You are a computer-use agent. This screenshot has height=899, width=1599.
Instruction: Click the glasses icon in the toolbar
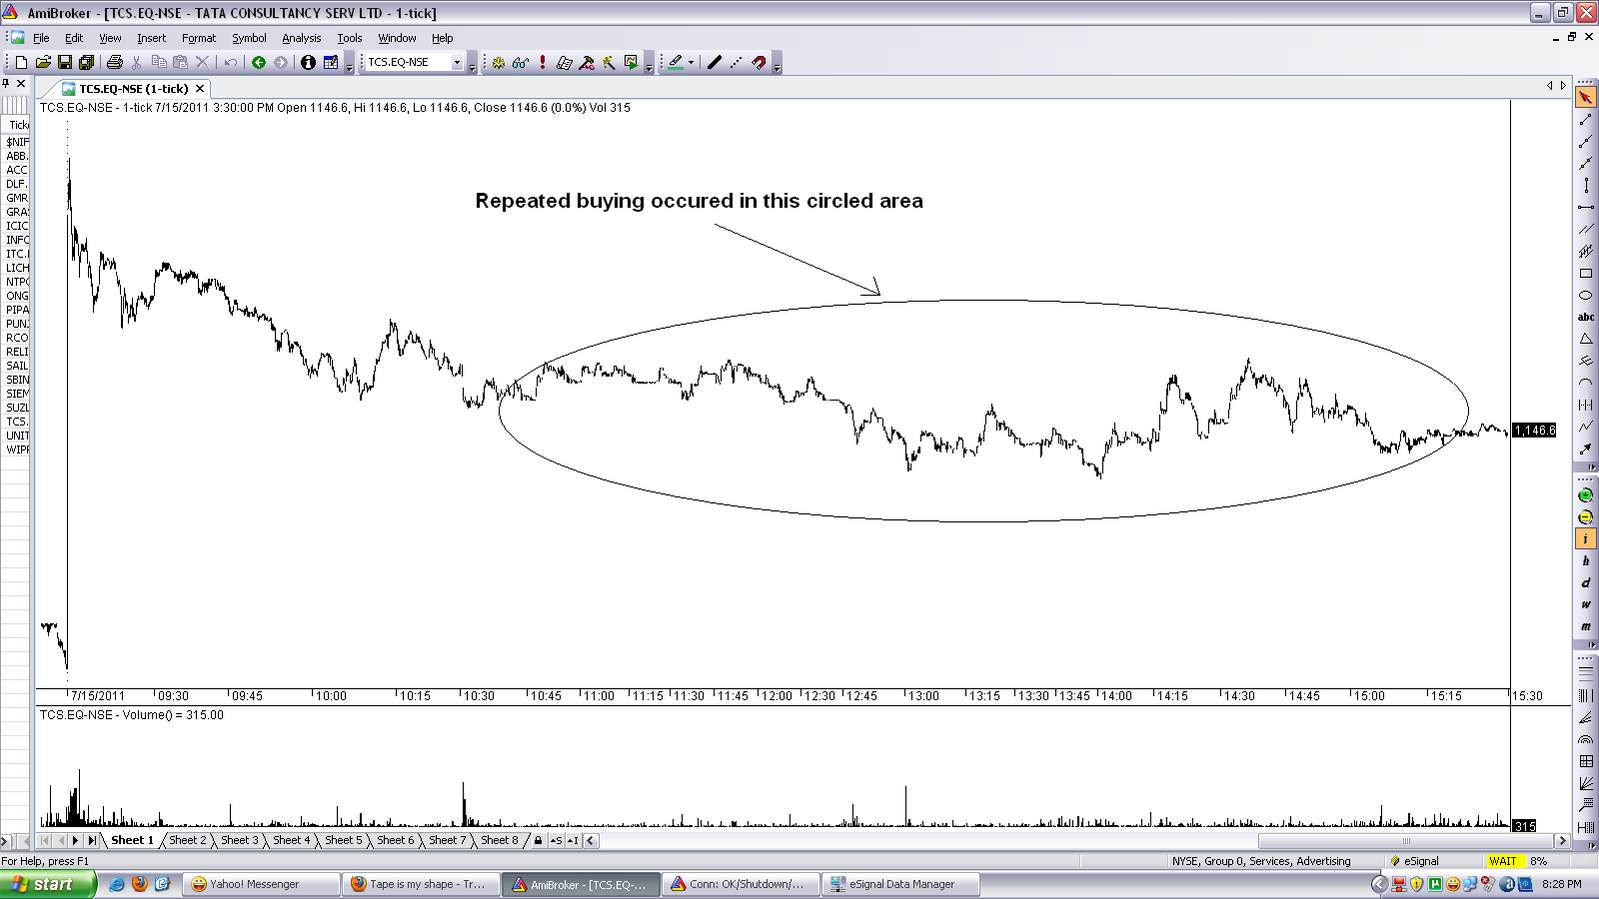pos(520,62)
